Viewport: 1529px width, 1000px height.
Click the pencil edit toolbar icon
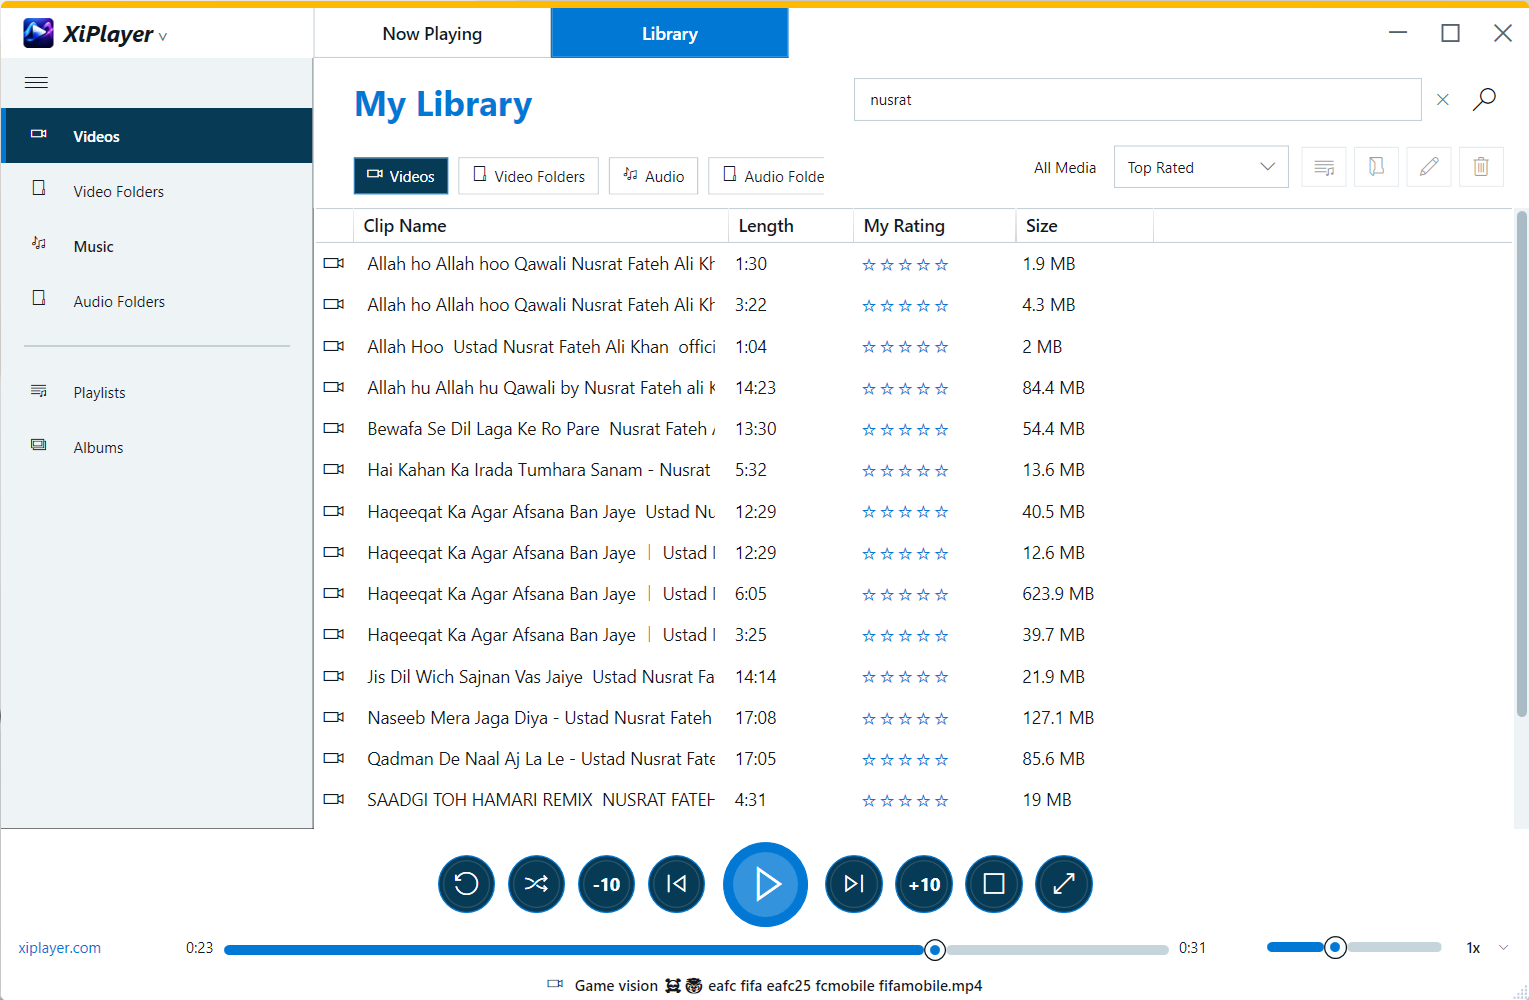[1429, 167]
